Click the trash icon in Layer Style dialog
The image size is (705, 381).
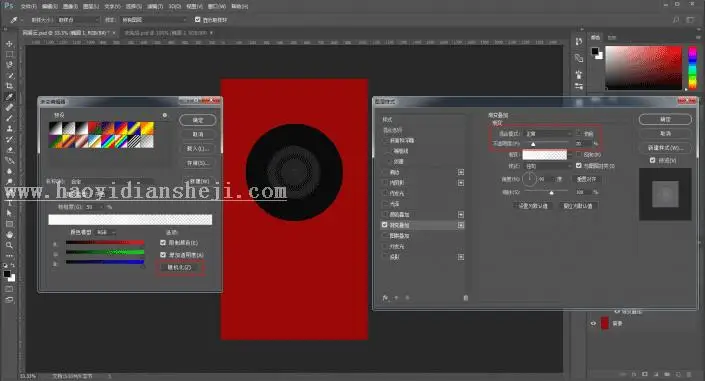point(465,298)
